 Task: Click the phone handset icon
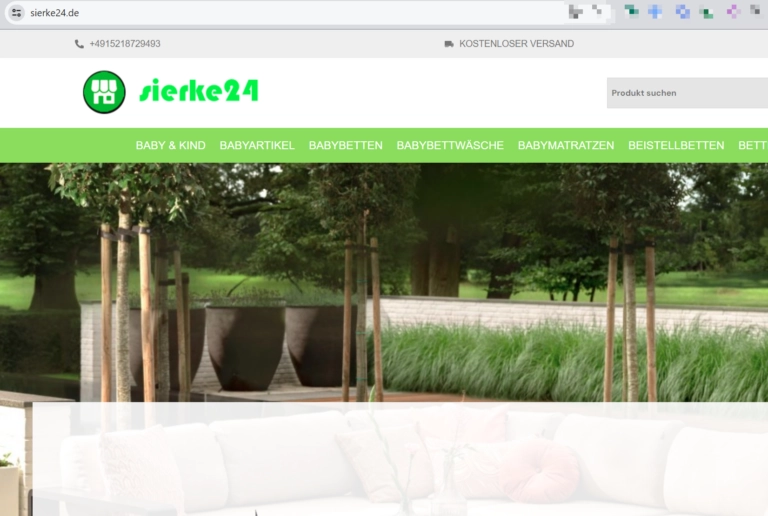[79, 44]
